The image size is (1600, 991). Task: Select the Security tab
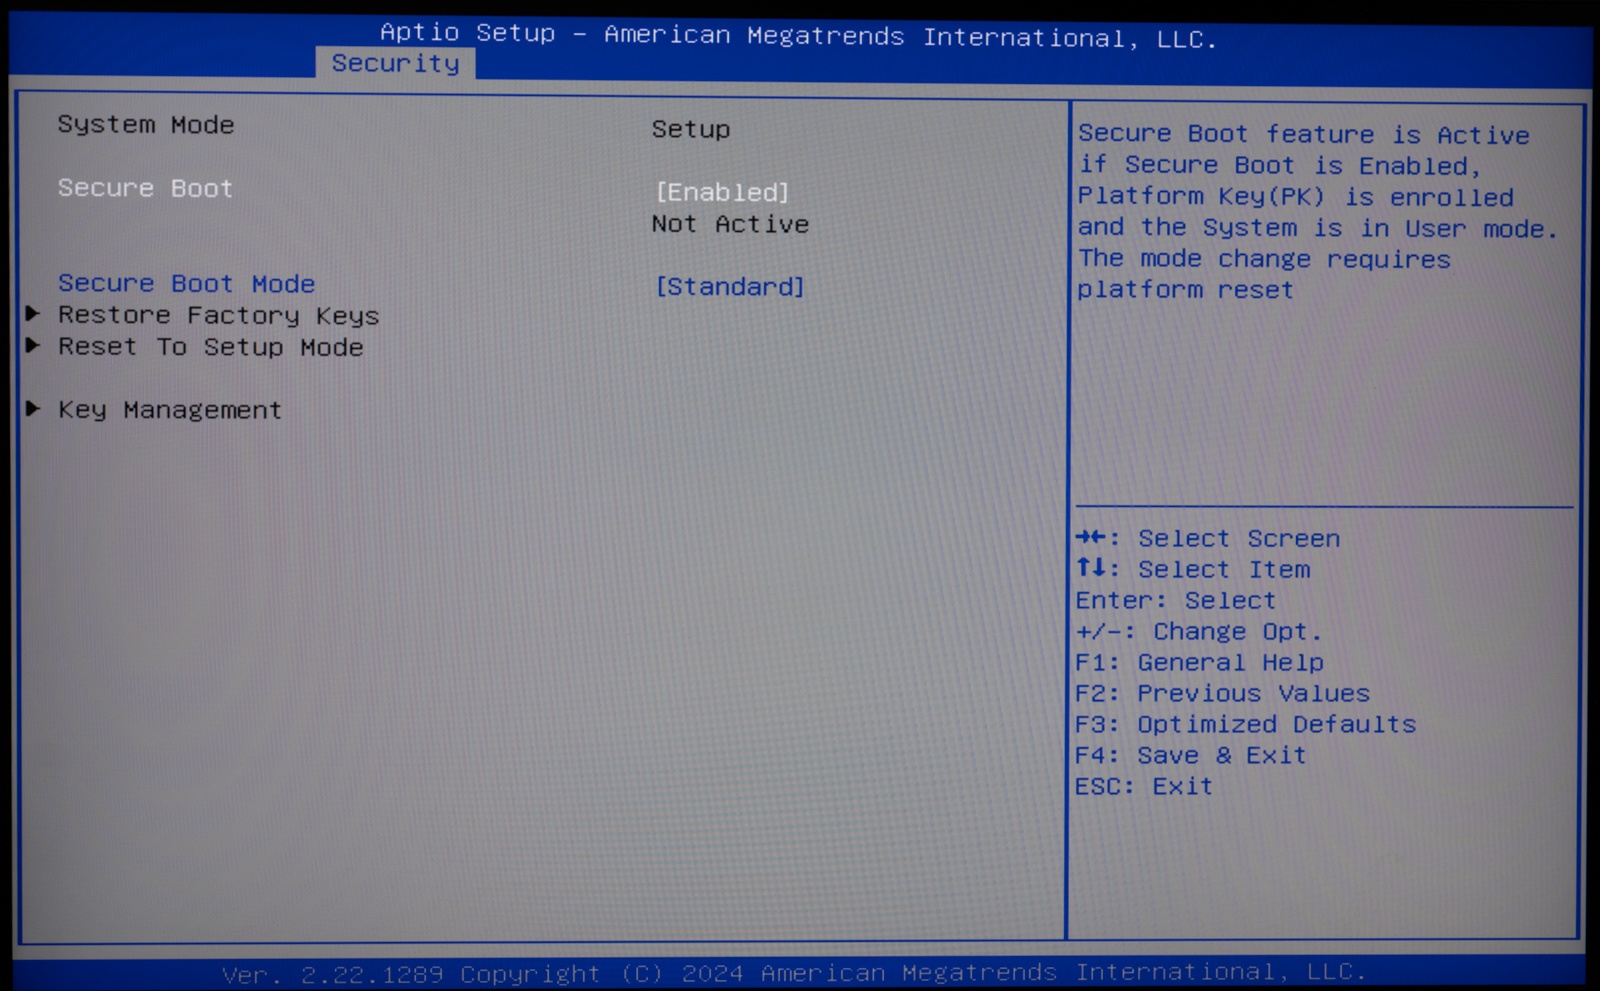[x=396, y=63]
